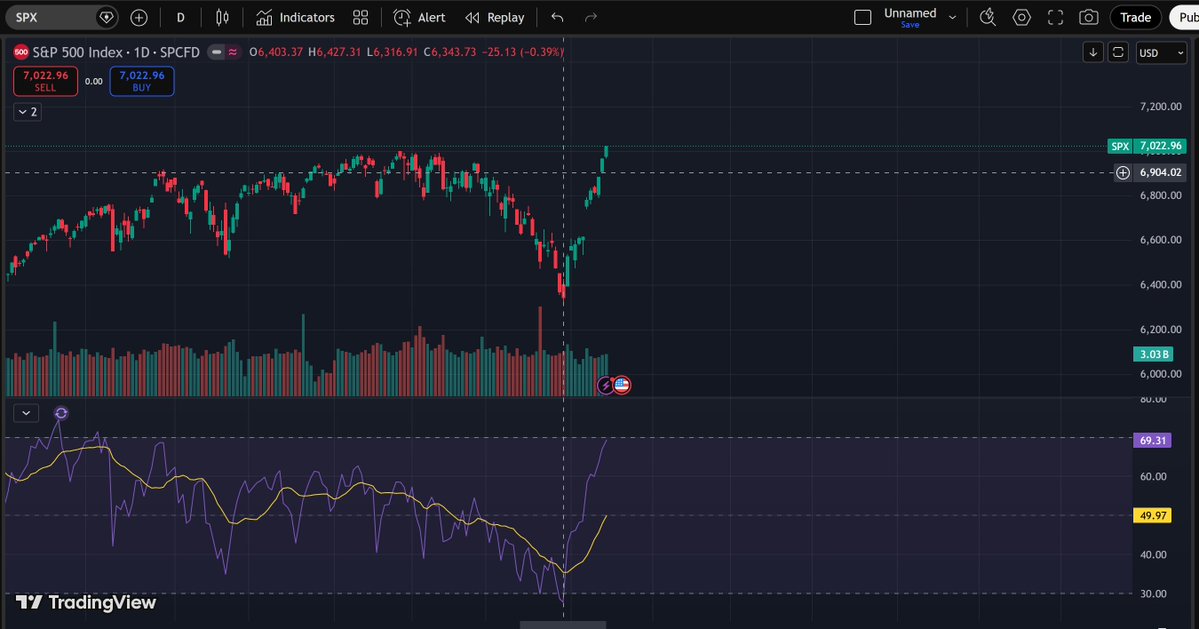Expand the layout manage dropdown arrow
This screenshot has width=1199, height=629.
coord(952,17)
